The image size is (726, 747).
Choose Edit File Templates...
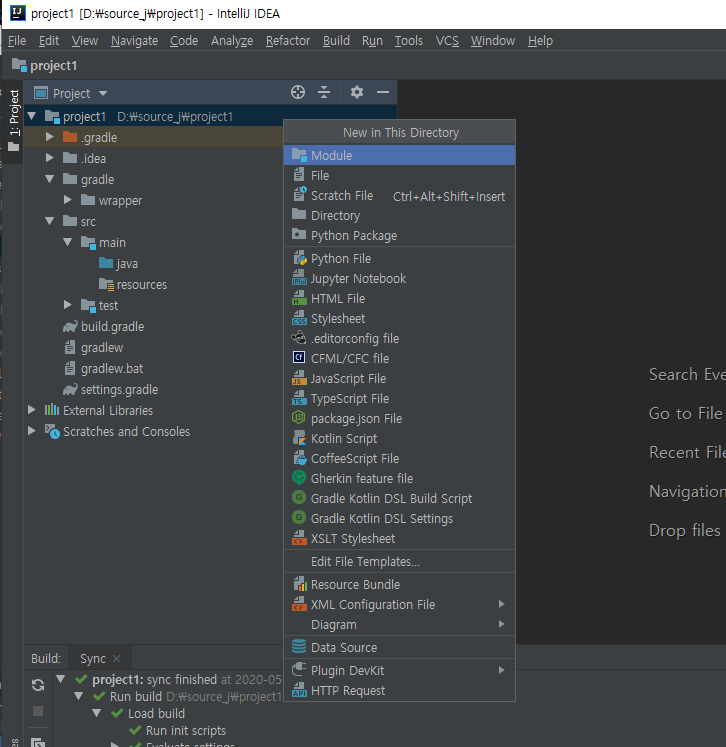point(399,562)
